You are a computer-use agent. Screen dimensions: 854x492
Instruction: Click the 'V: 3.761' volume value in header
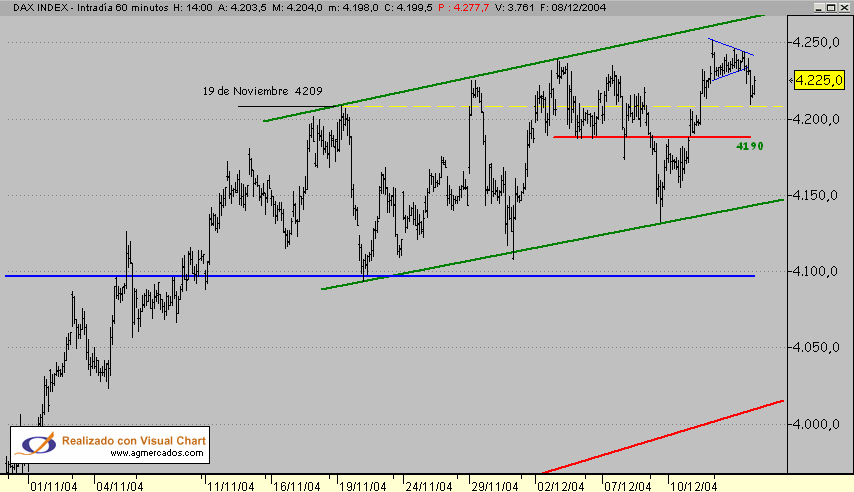(x=514, y=8)
